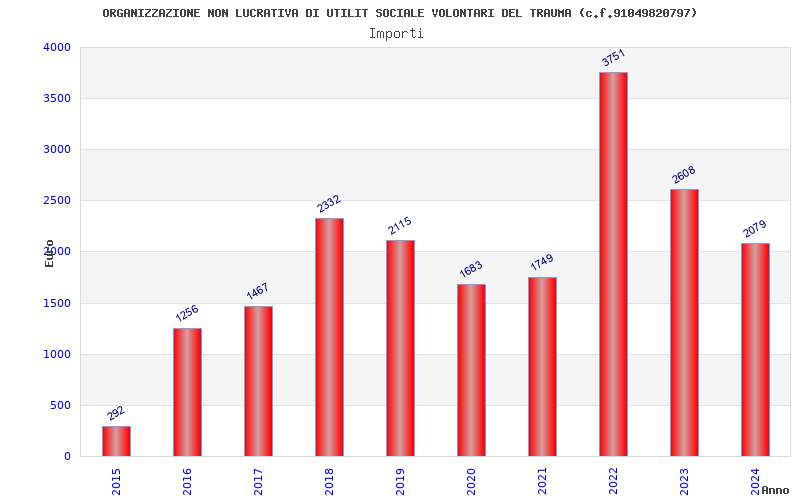The image size is (800, 500).
Task: Click the value label 1683
Action: coord(470,269)
